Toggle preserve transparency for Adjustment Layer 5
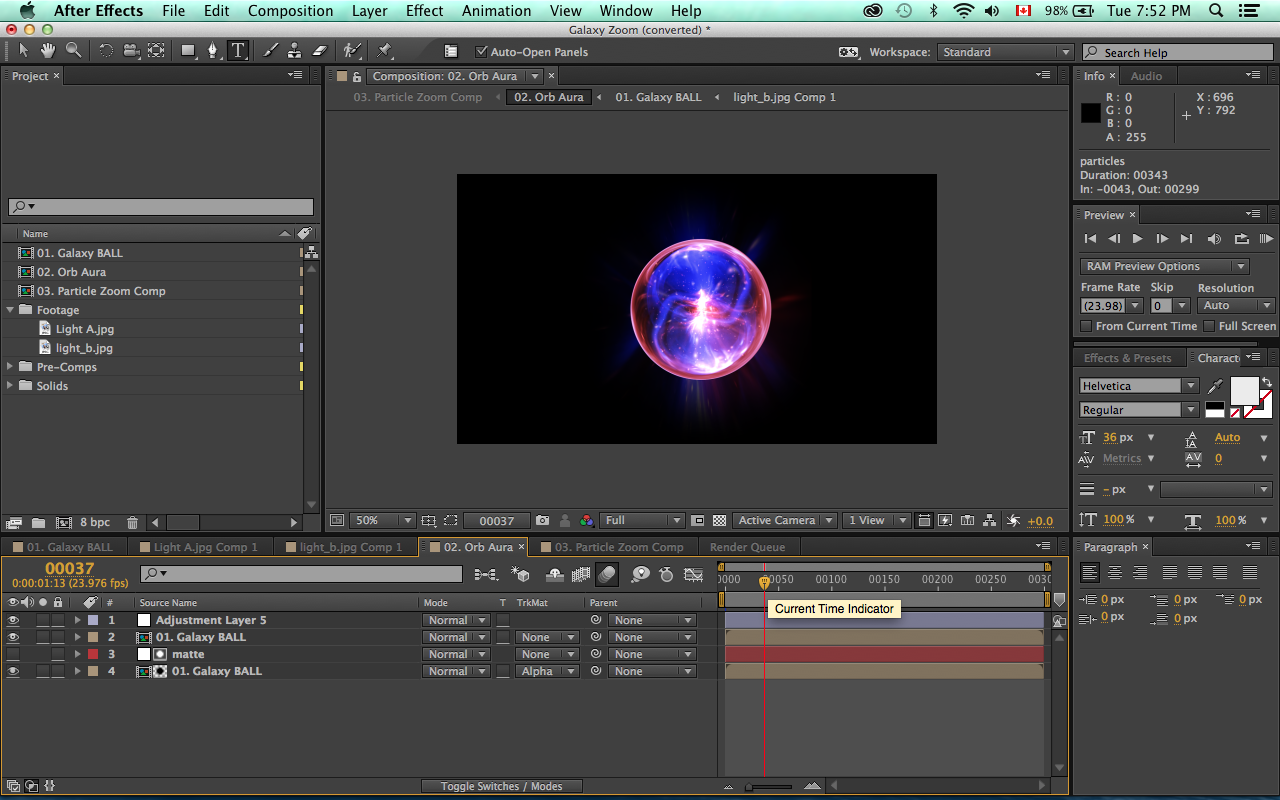Viewport: 1280px width, 800px height. click(503, 620)
